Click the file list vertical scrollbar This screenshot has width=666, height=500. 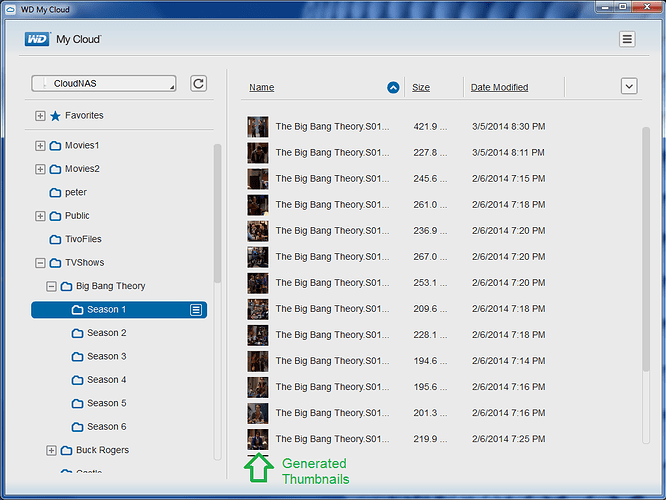(646, 249)
